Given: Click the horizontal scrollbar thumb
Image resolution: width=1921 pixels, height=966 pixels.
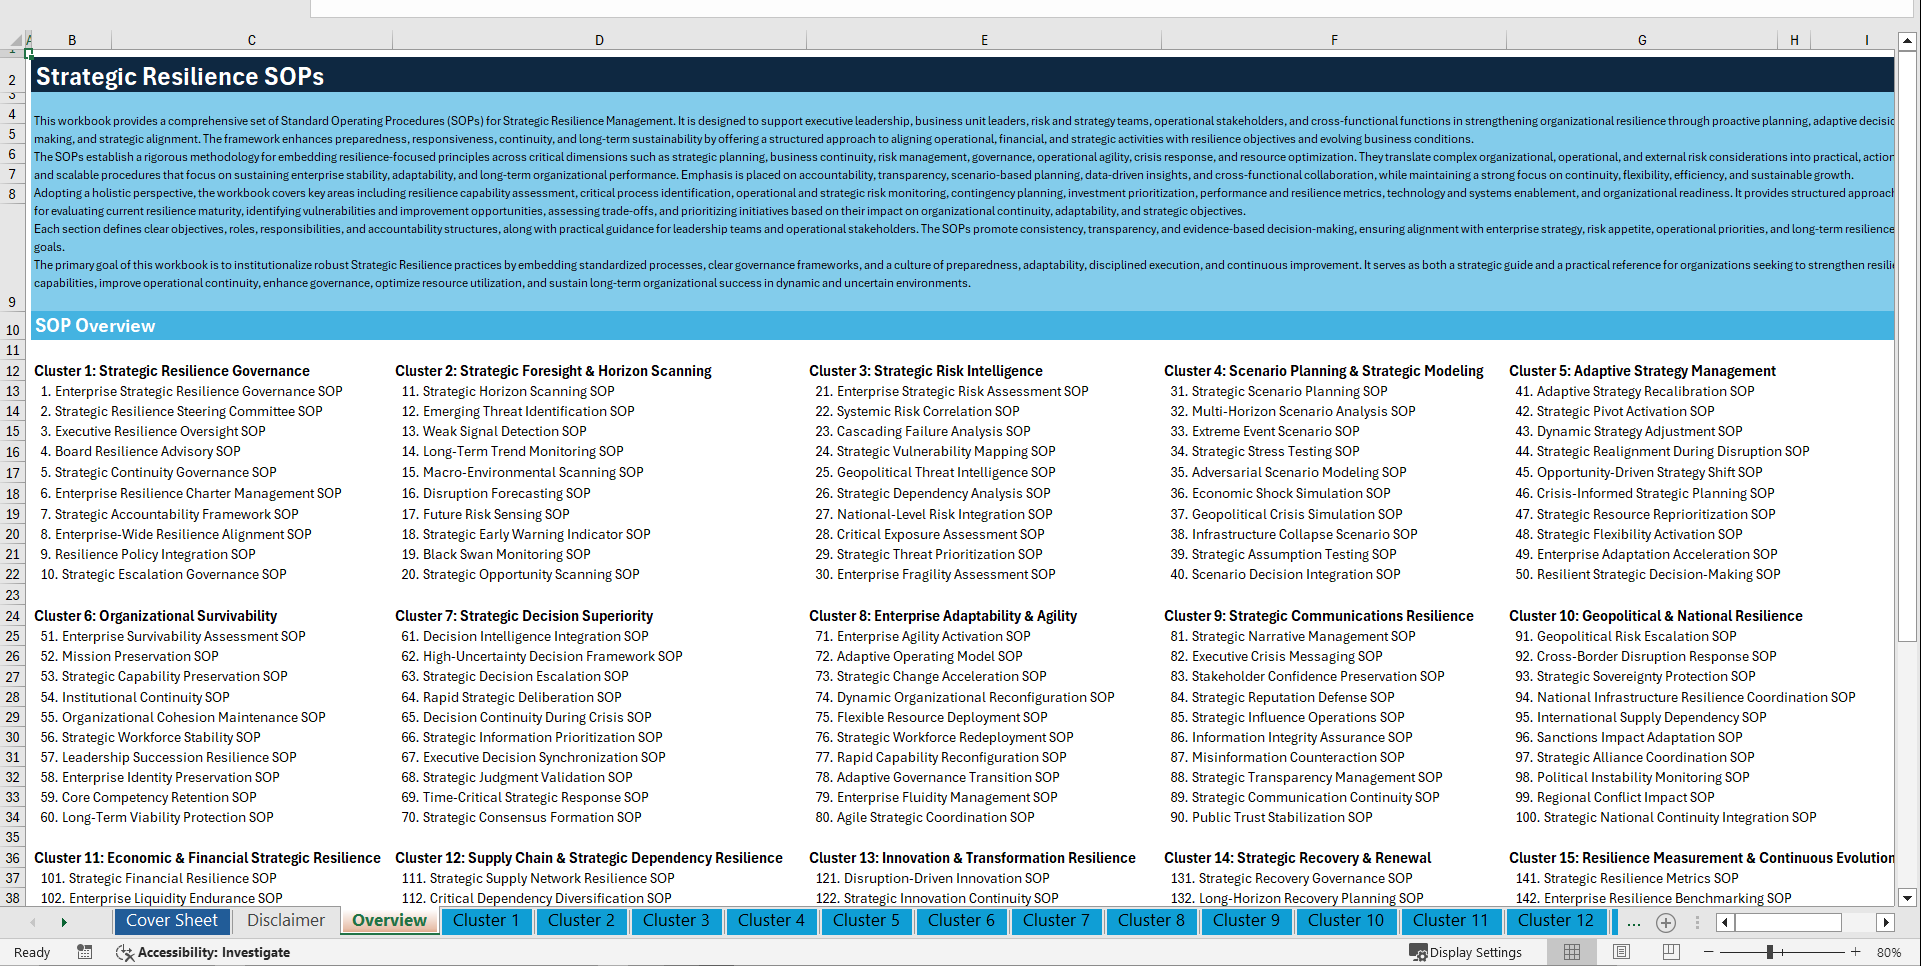Looking at the screenshot, I should click(x=1788, y=922).
